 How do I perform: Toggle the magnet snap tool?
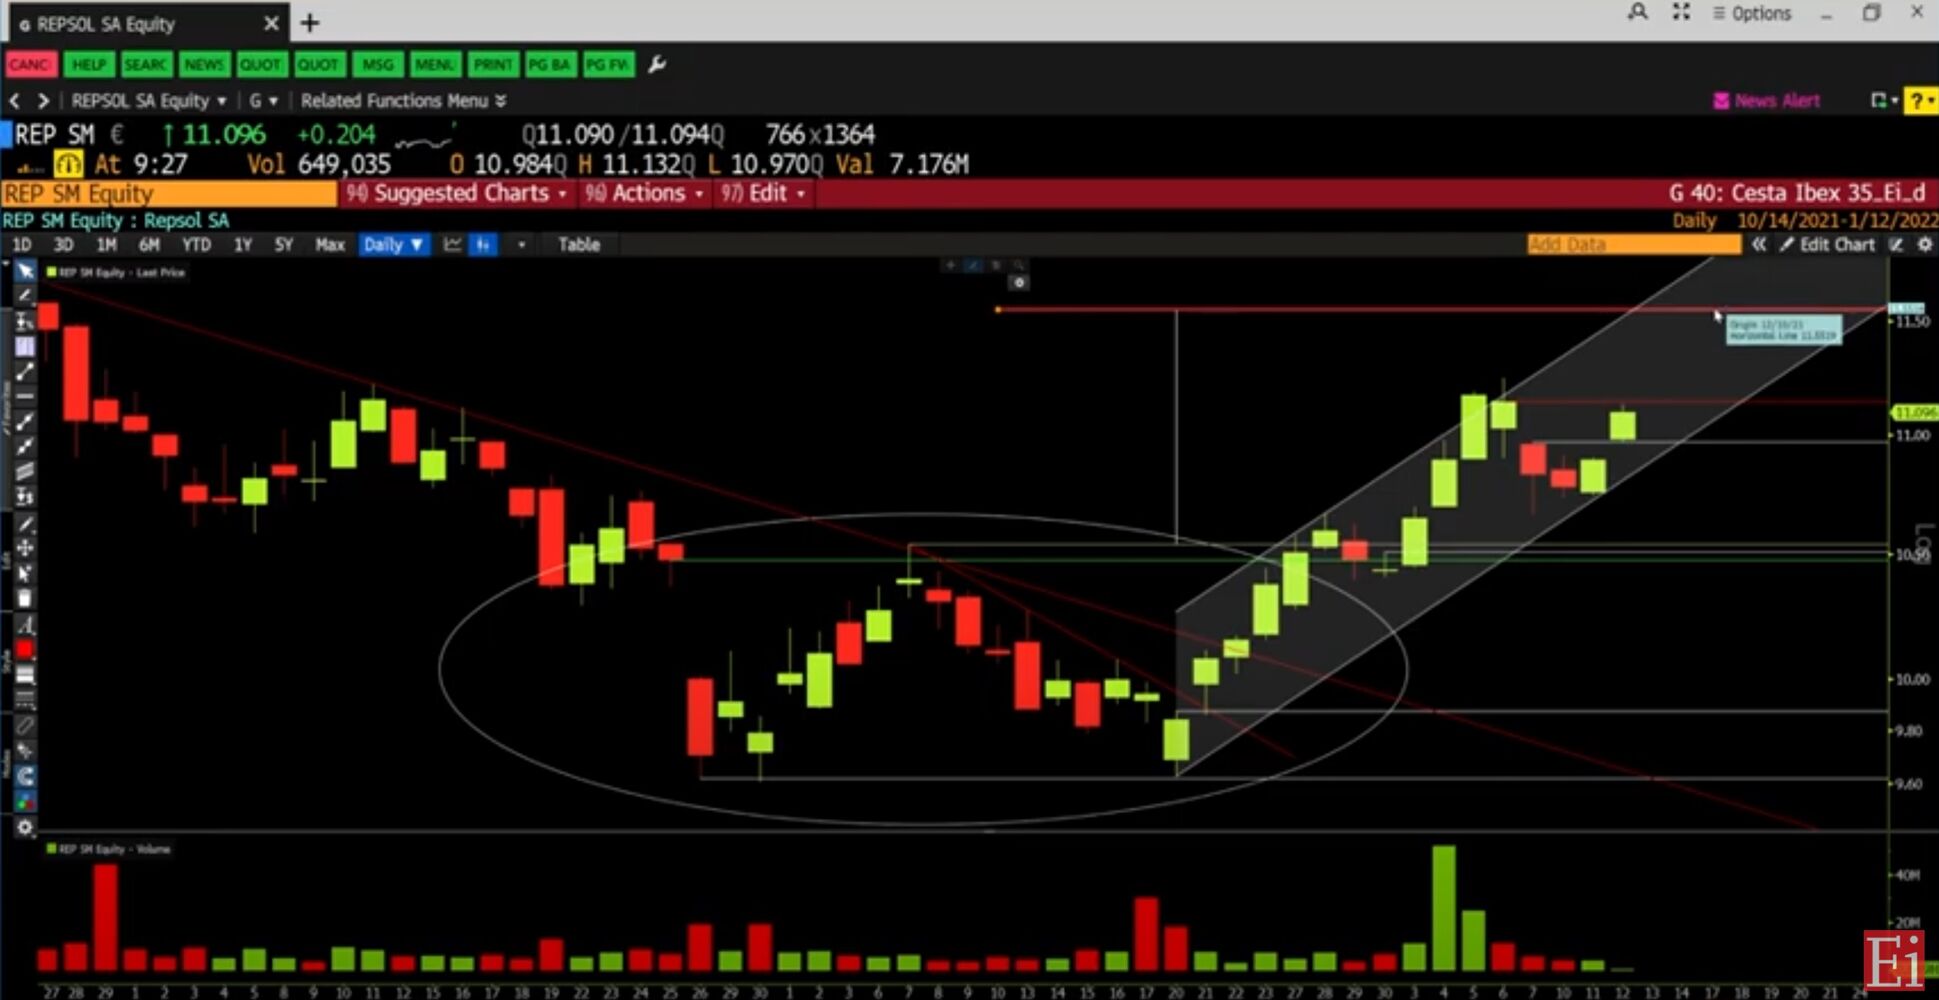(25, 776)
